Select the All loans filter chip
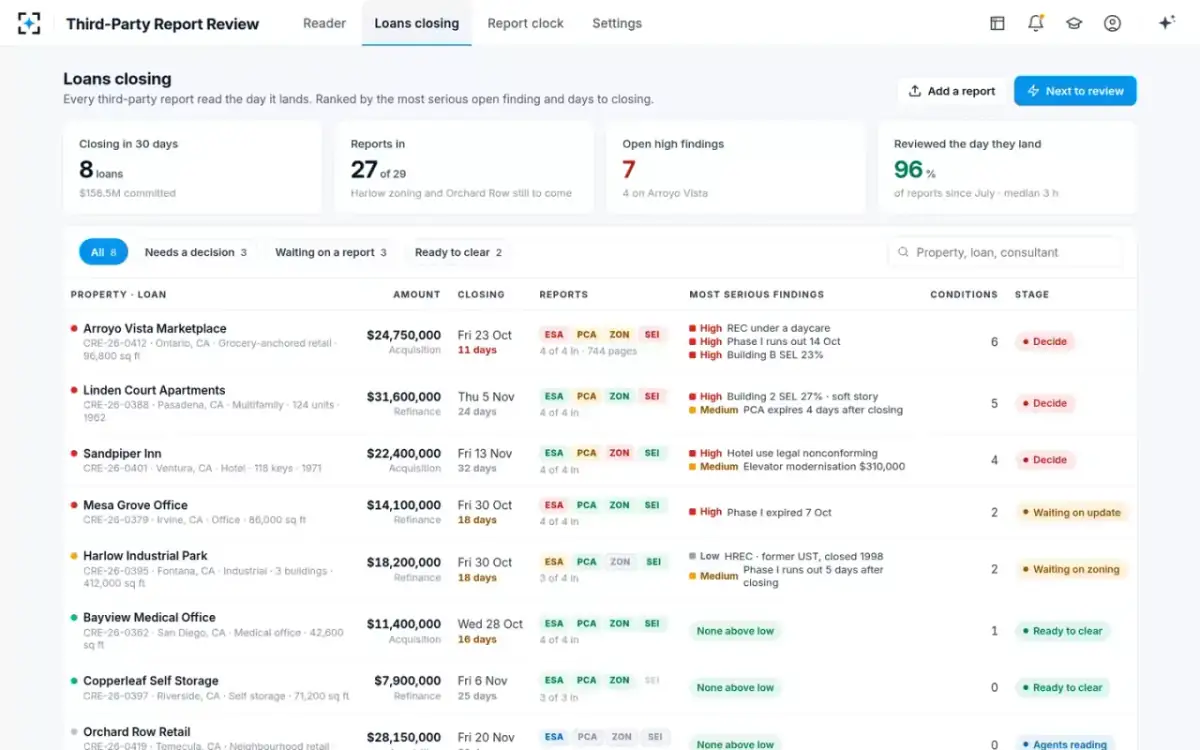The width and height of the screenshot is (1200, 750). point(104,252)
